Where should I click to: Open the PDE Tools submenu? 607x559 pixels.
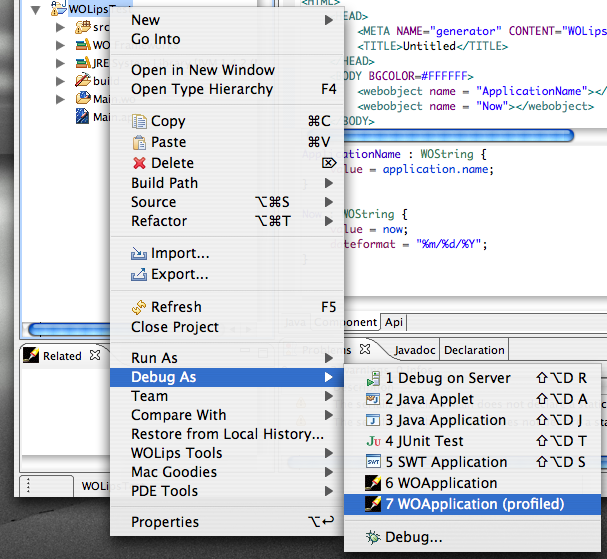click(x=227, y=491)
